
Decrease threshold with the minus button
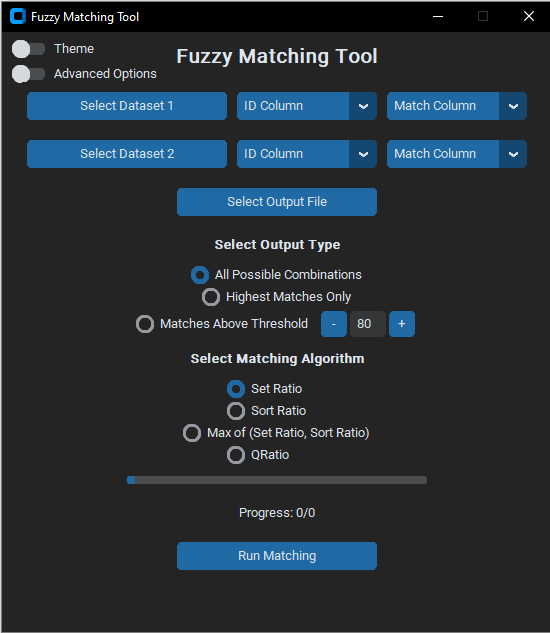pos(334,324)
